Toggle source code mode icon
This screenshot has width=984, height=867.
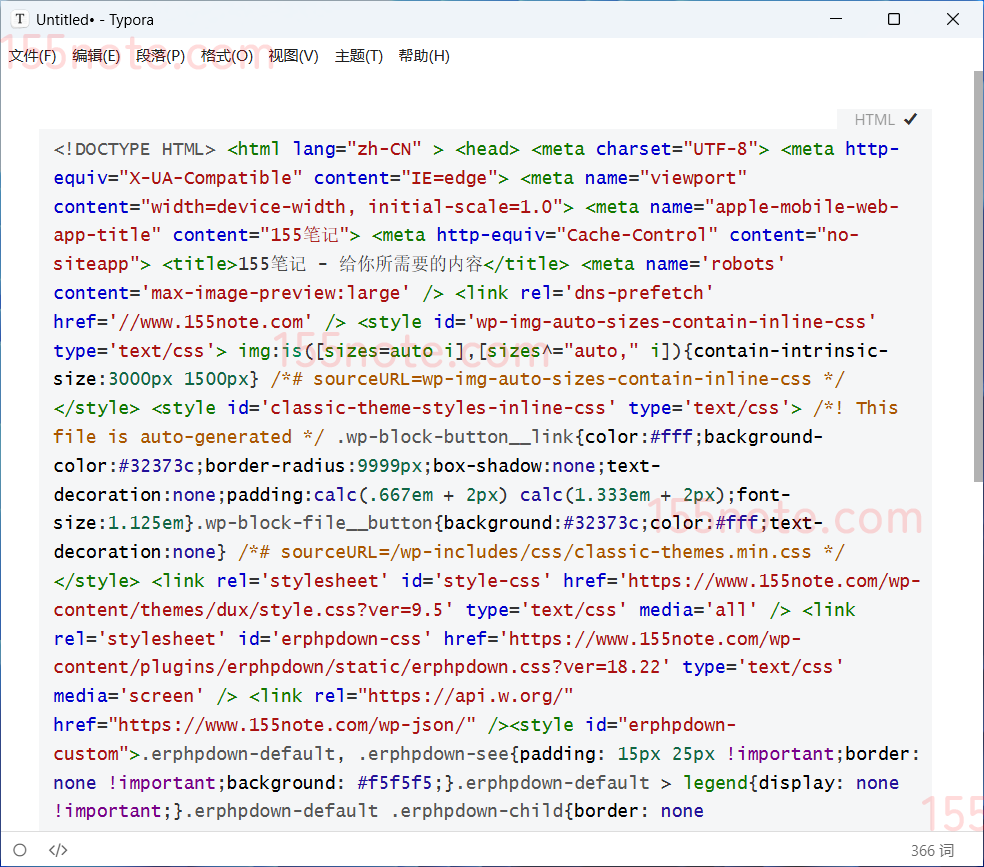(59, 850)
